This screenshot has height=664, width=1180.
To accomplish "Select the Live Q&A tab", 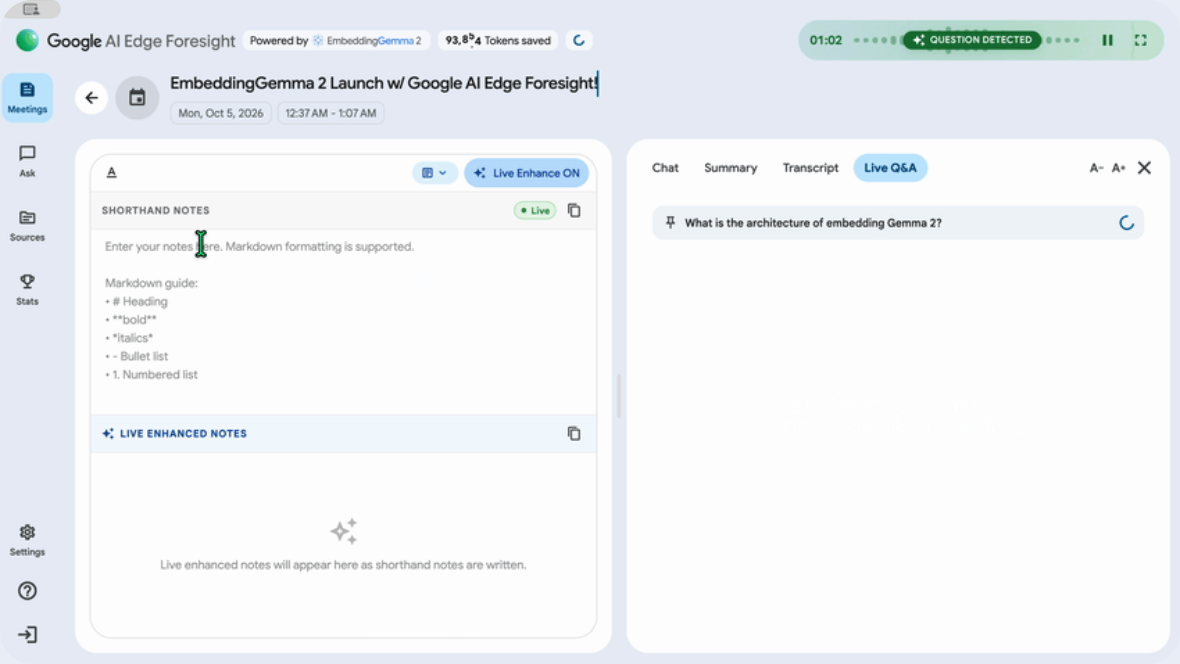I will coord(890,168).
